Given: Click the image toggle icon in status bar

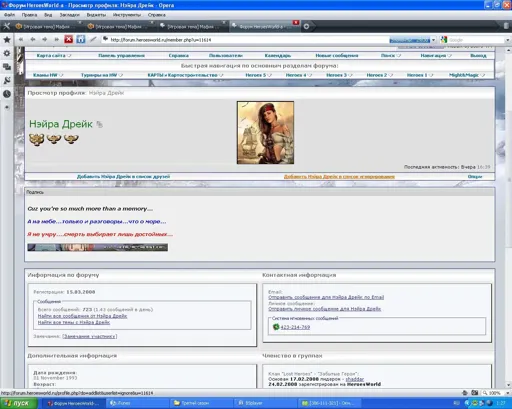Looking at the screenshot, I should pyautogui.click(x=475, y=393).
